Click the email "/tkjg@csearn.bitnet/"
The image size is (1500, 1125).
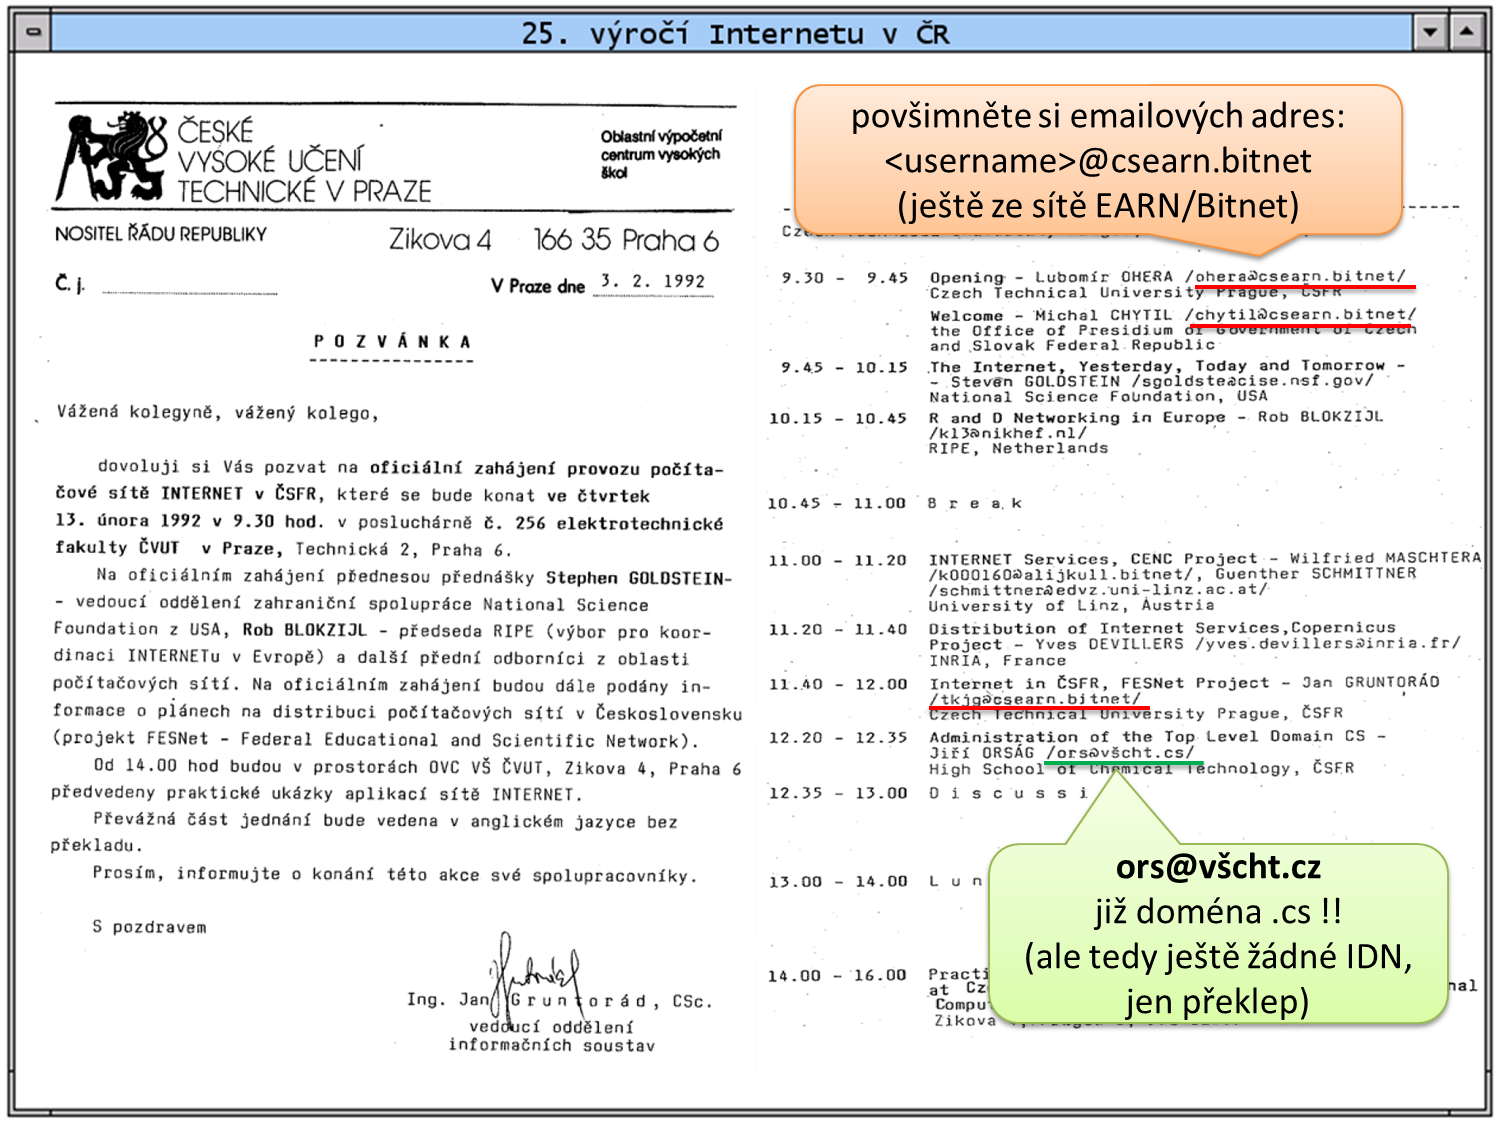(x=1035, y=699)
